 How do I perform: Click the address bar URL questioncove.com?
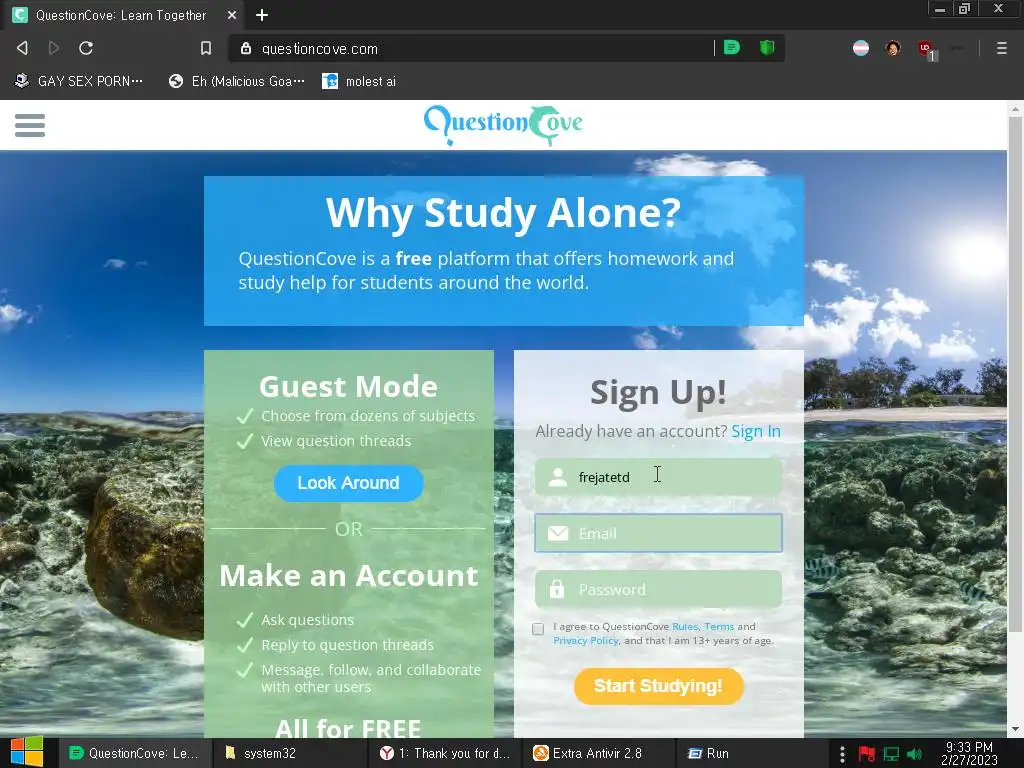tap(319, 49)
